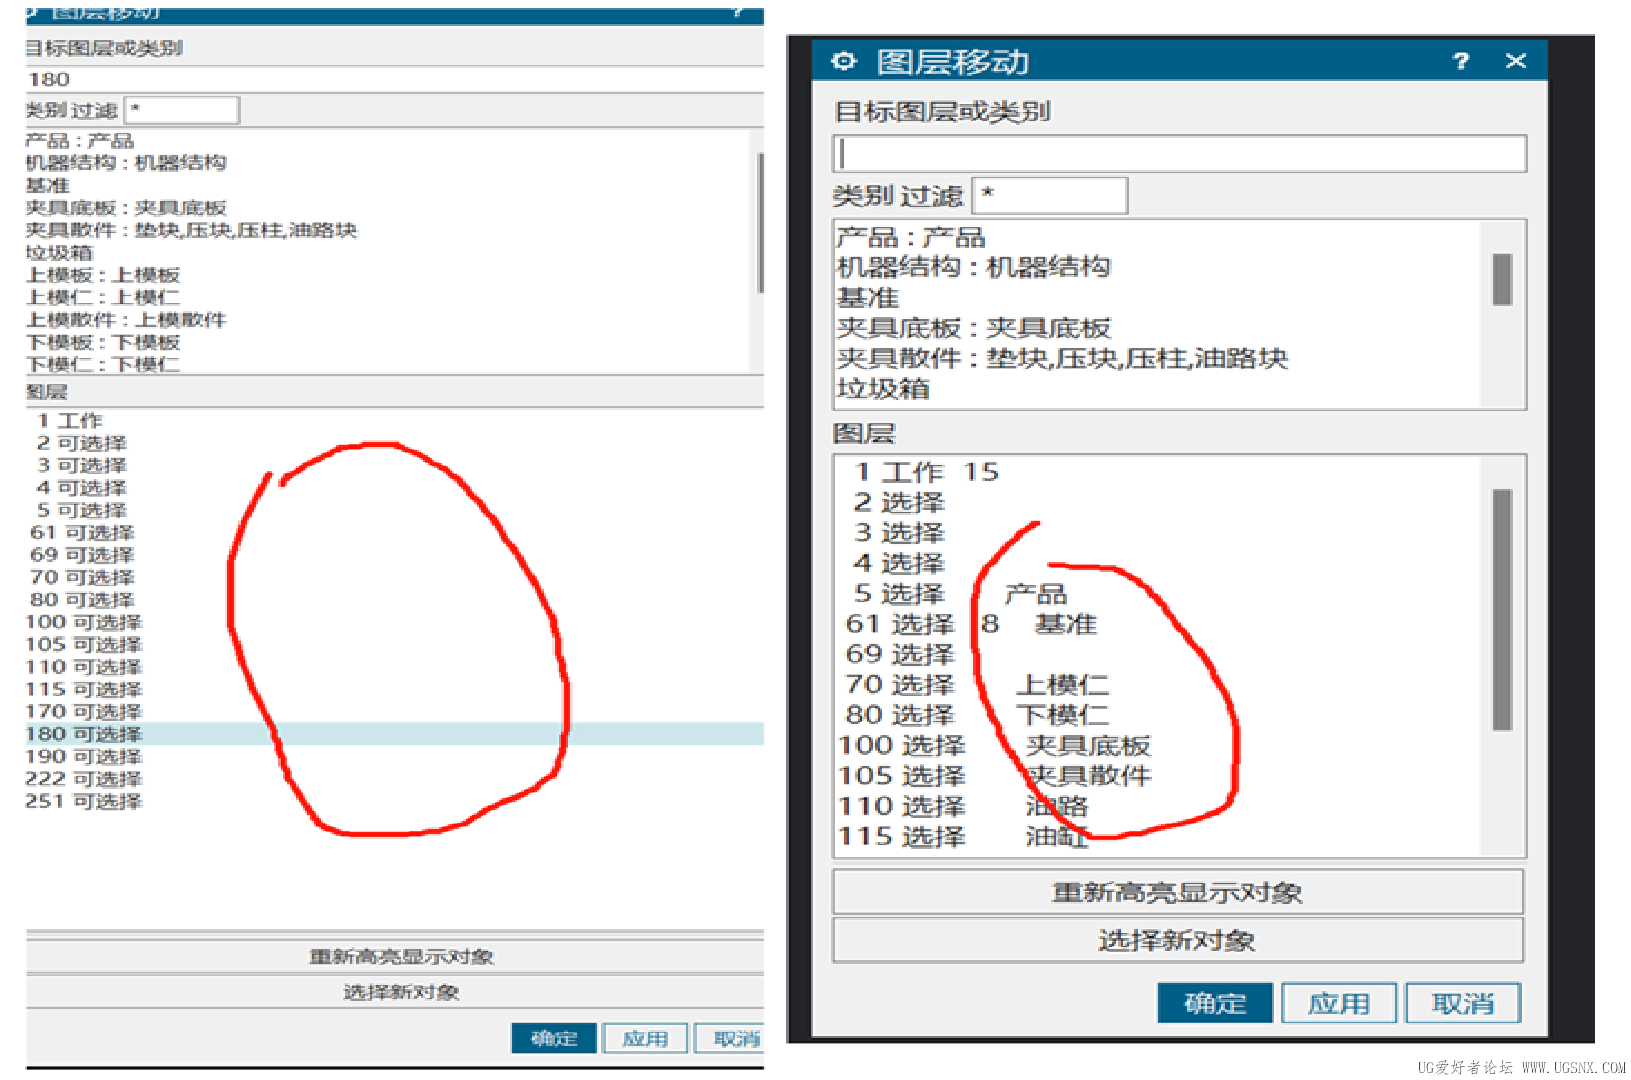The image size is (1631, 1080).
Task: Select 产品 : 产品 category in right dialog
Action: tap(910, 237)
